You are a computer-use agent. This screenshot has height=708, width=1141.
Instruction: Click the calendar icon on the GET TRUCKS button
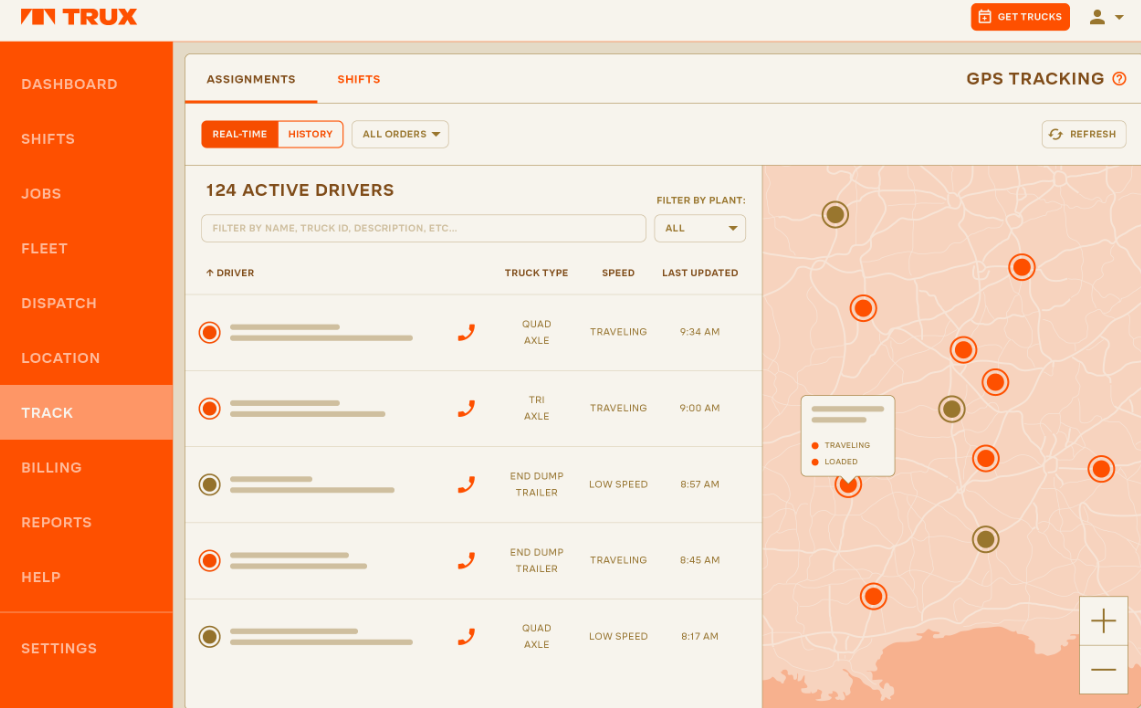tap(984, 16)
